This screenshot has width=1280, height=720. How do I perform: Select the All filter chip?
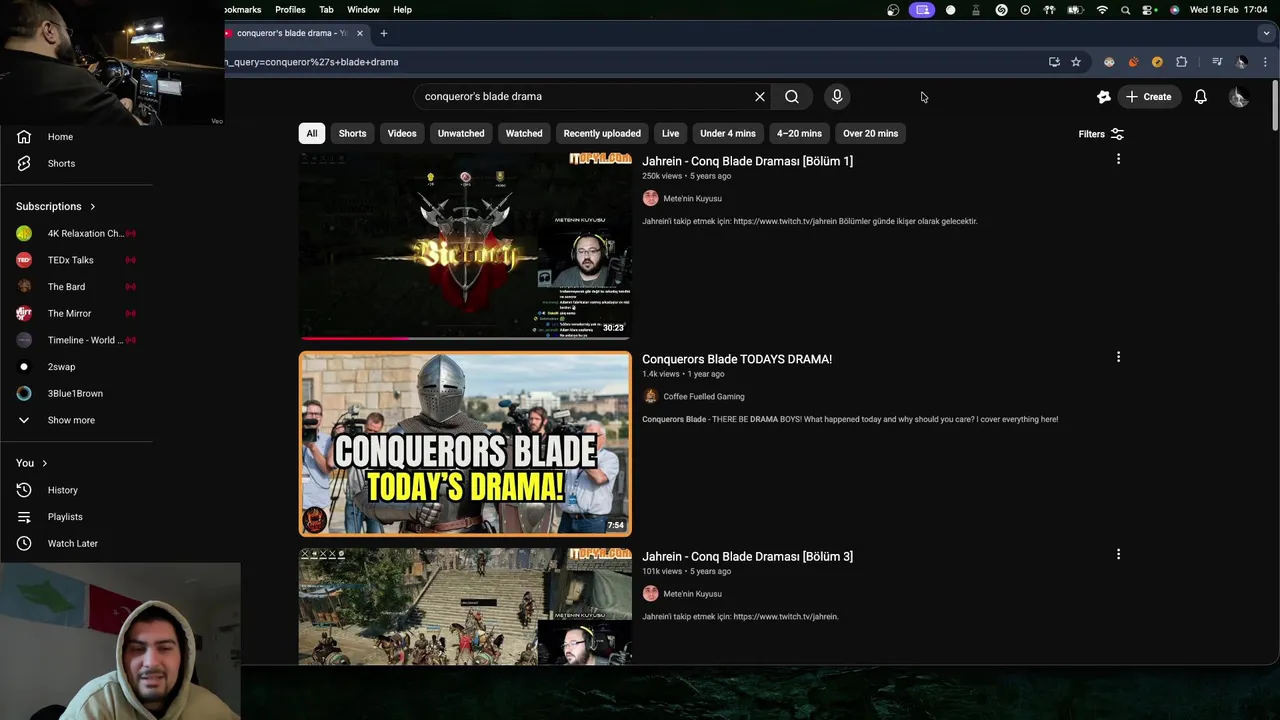[312, 133]
